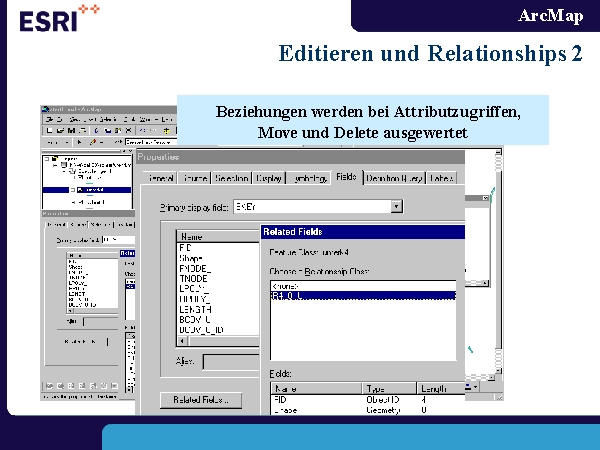Click the Type column header

point(375,386)
